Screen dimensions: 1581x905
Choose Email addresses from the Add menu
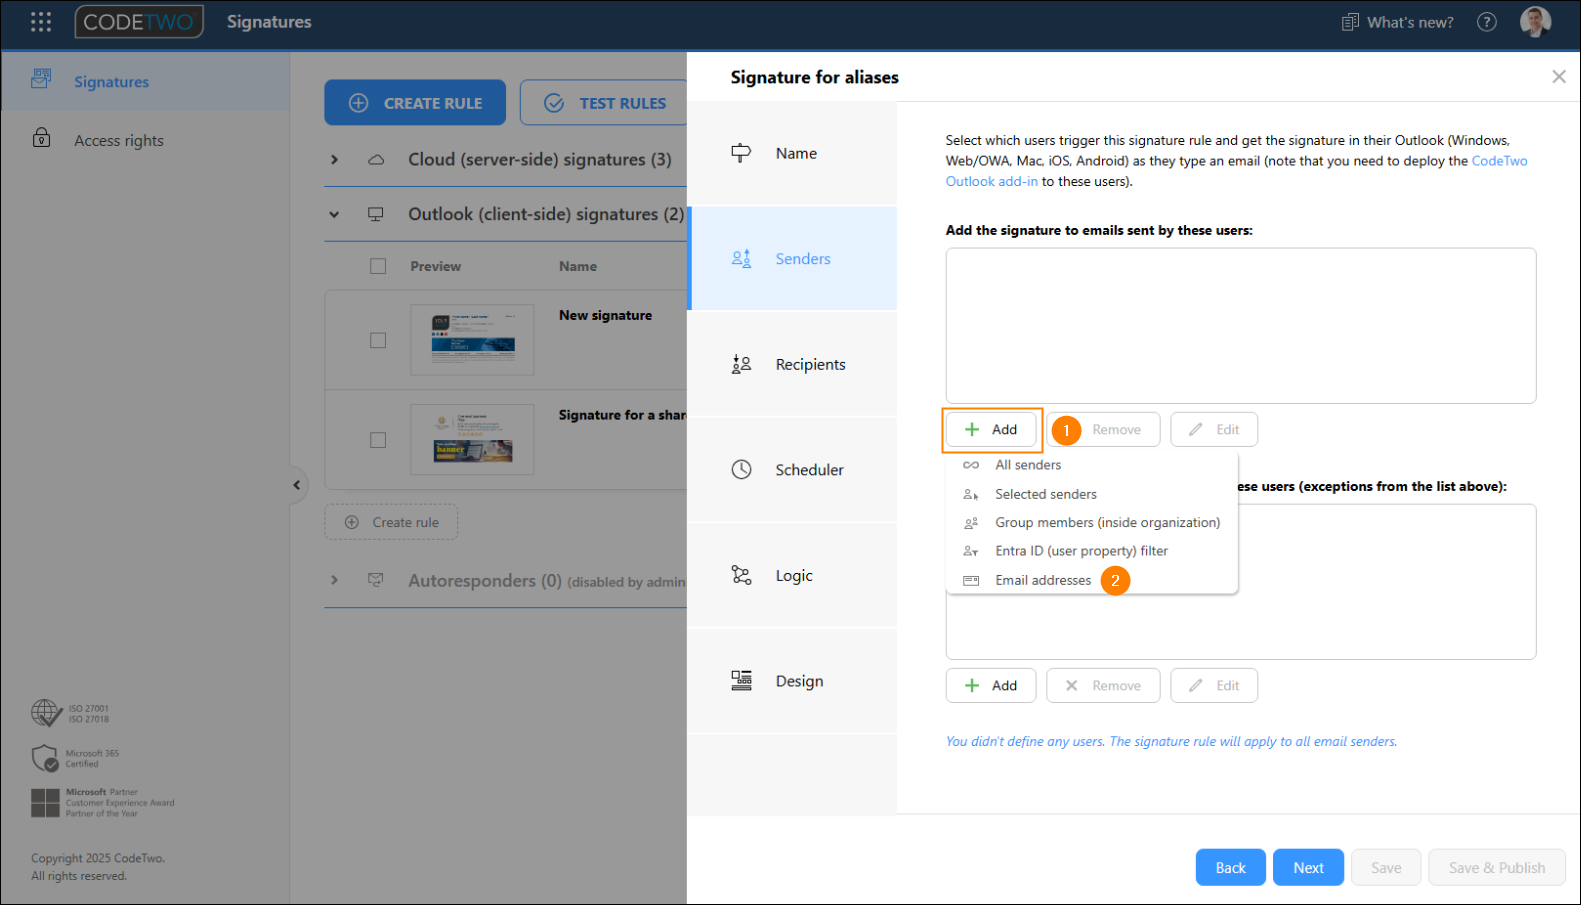click(1092, 580)
